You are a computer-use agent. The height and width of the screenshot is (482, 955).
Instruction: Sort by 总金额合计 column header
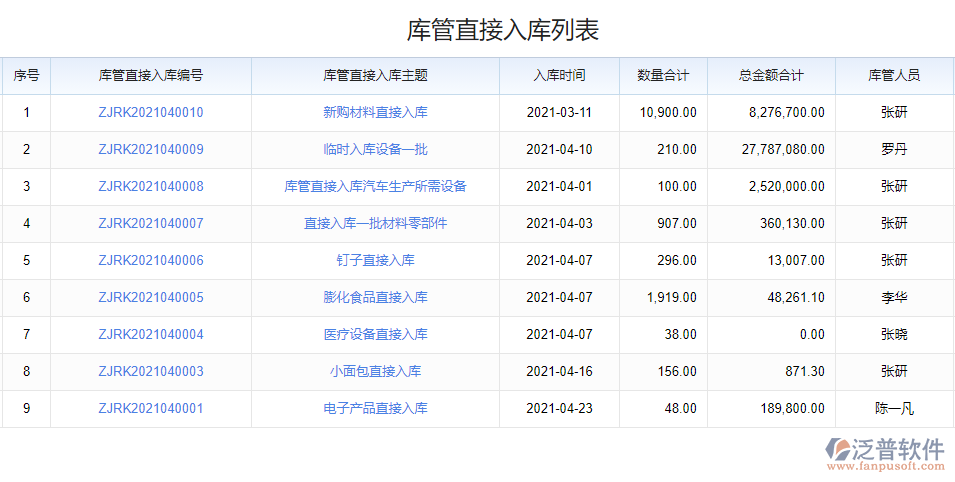tap(771, 76)
